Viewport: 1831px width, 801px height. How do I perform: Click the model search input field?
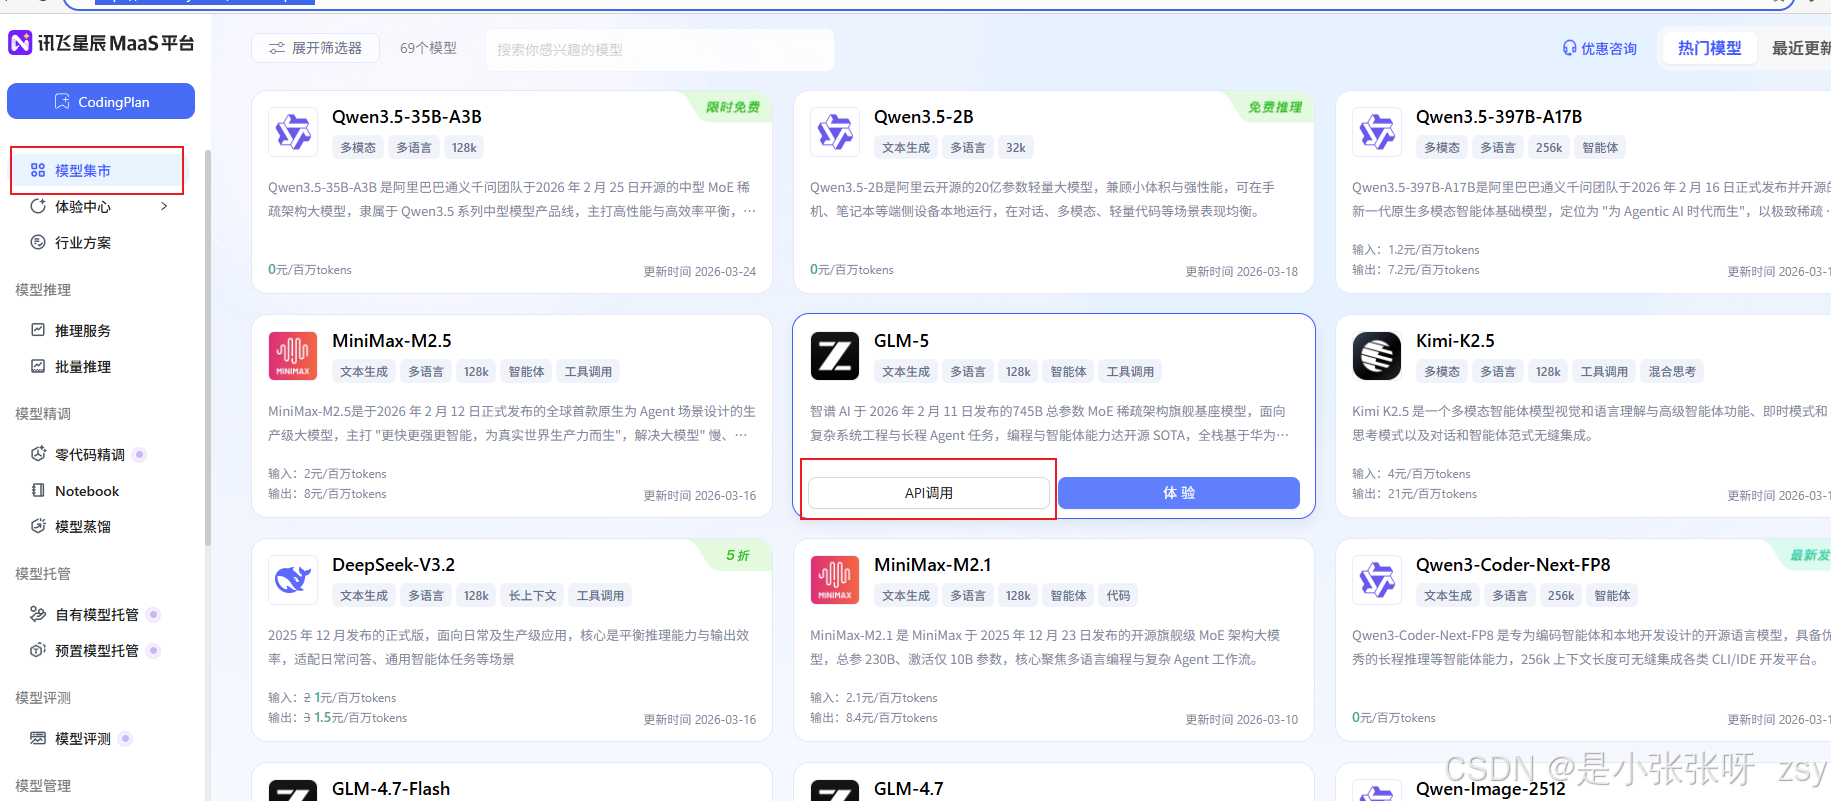pyautogui.click(x=660, y=49)
